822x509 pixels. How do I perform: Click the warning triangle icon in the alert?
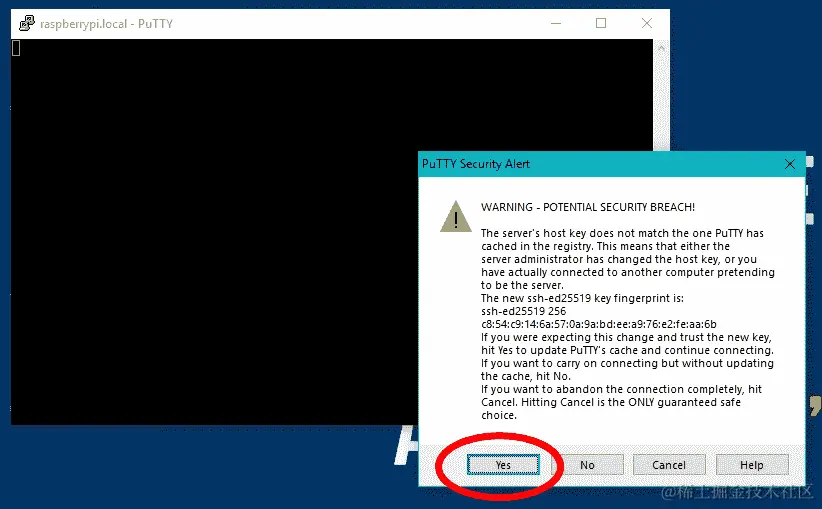456,216
